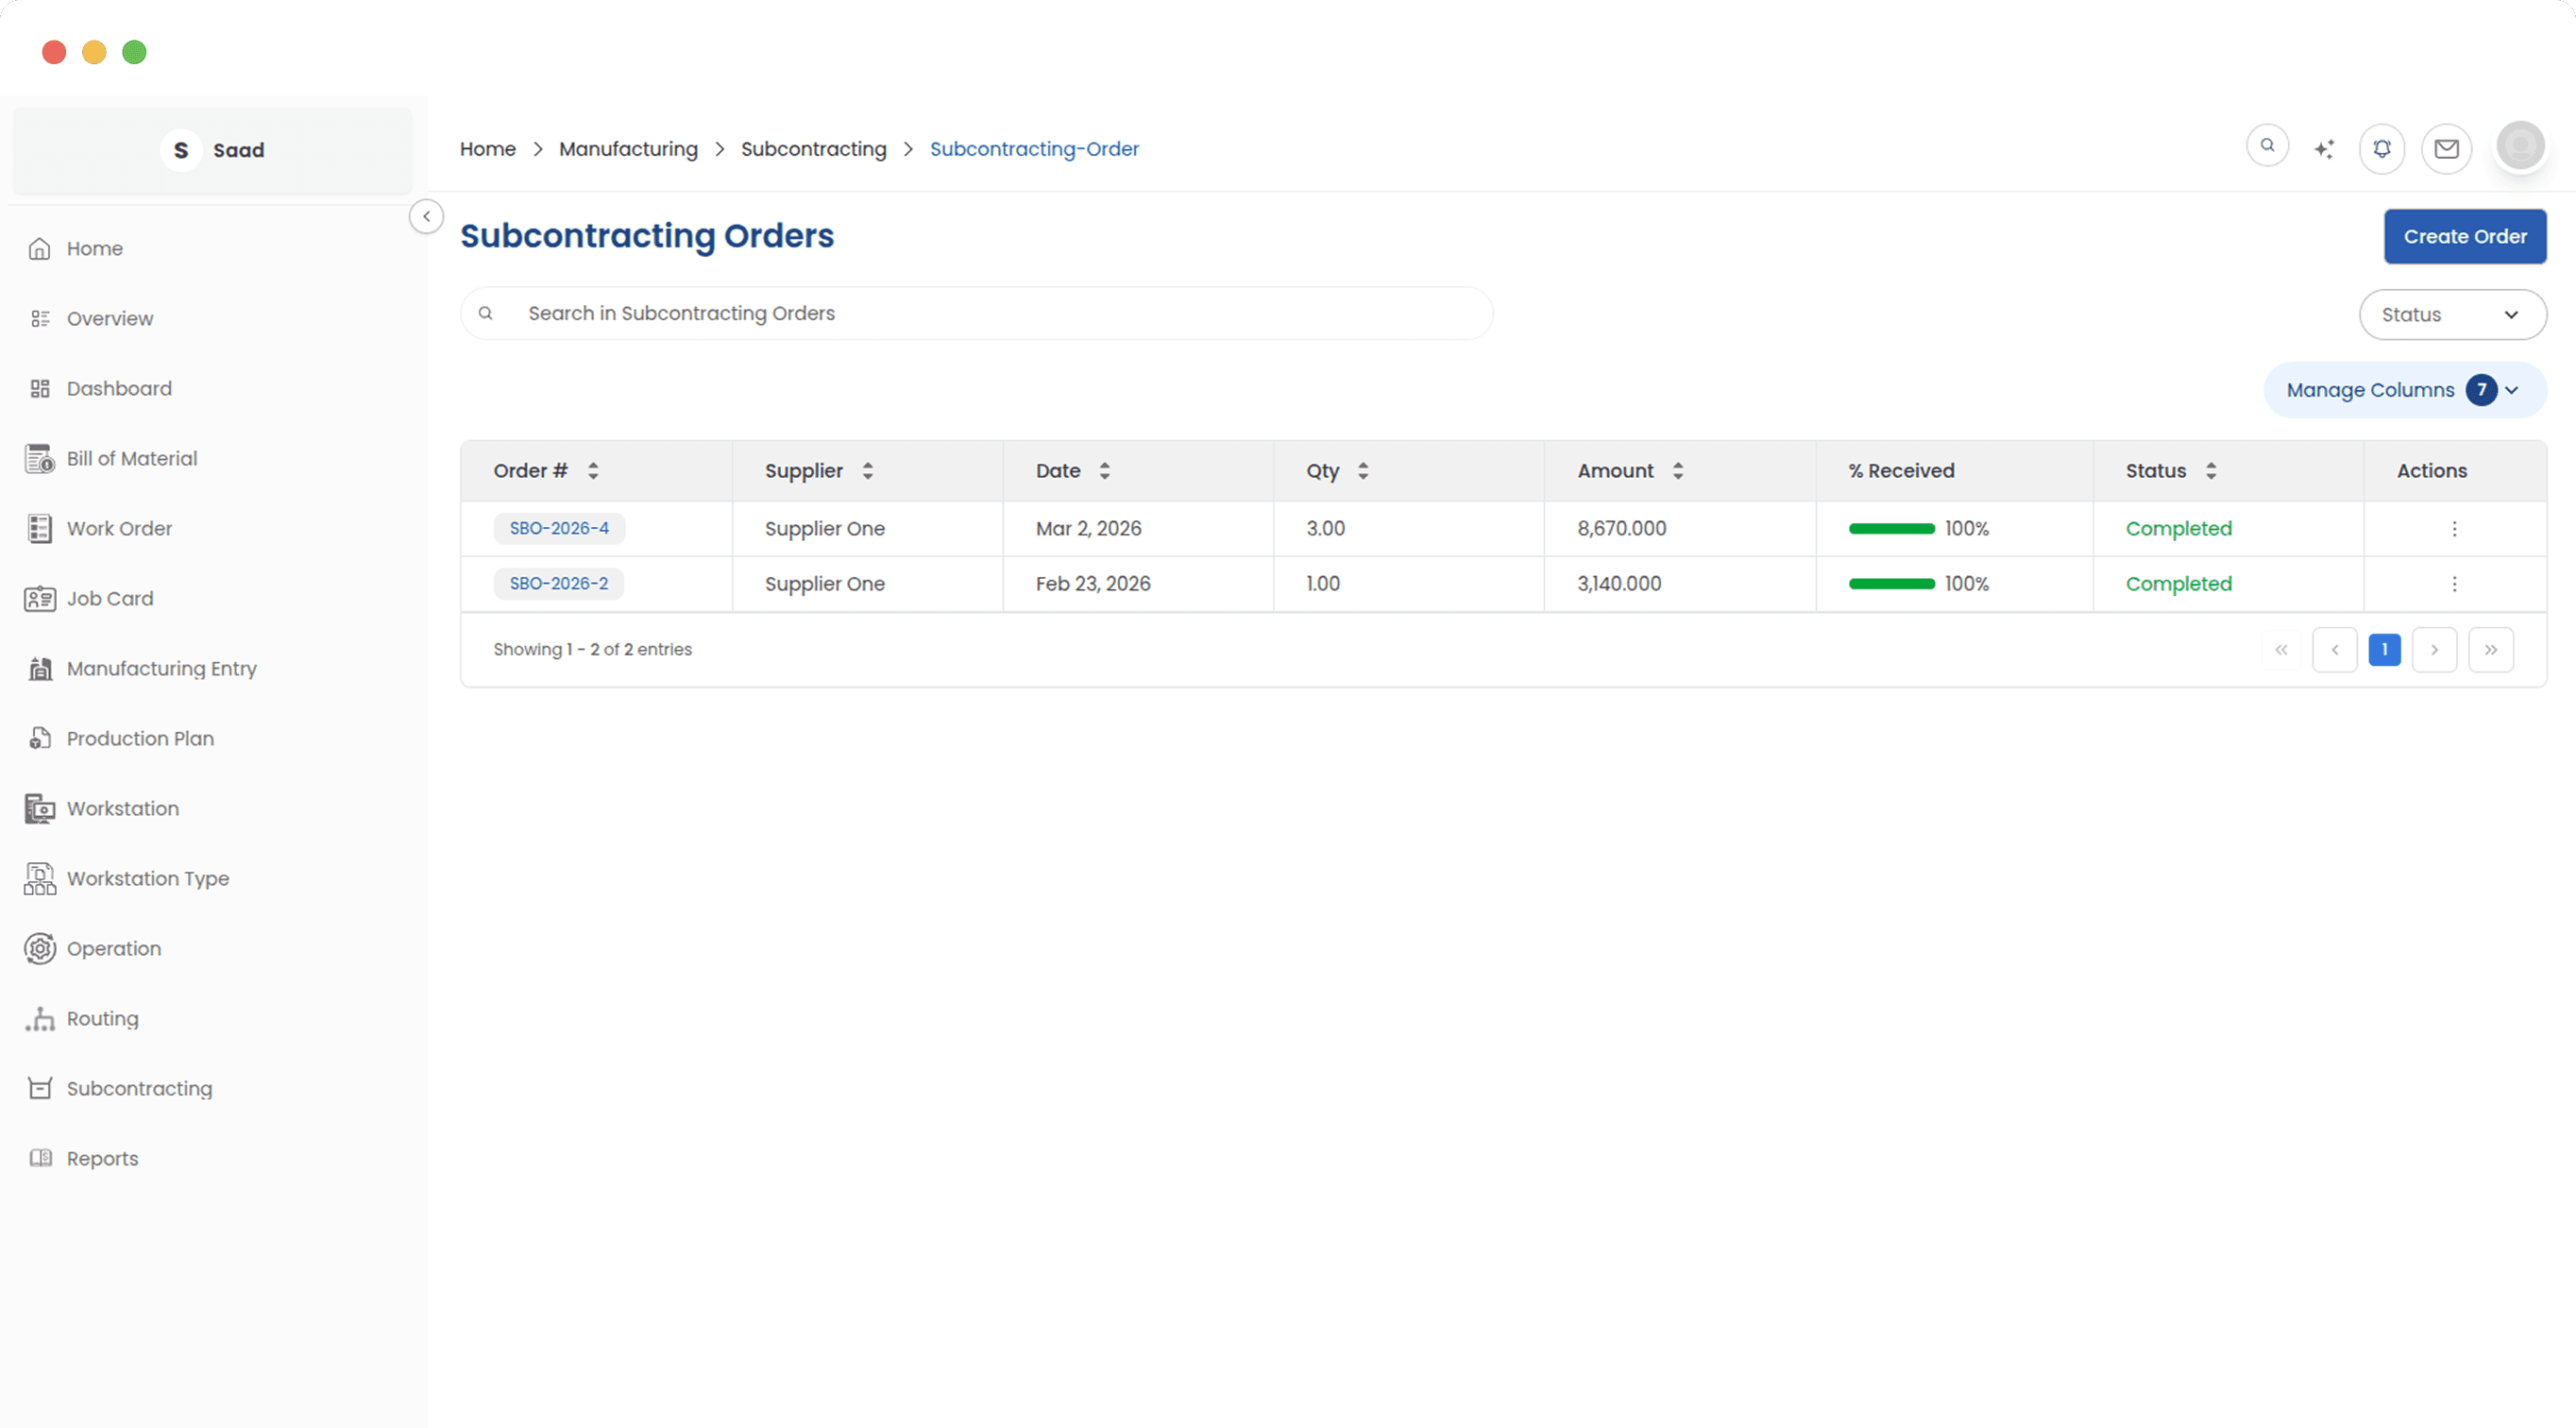Open the Production Plan section
The height and width of the screenshot is (1428, 2576).
pos(140,738)
